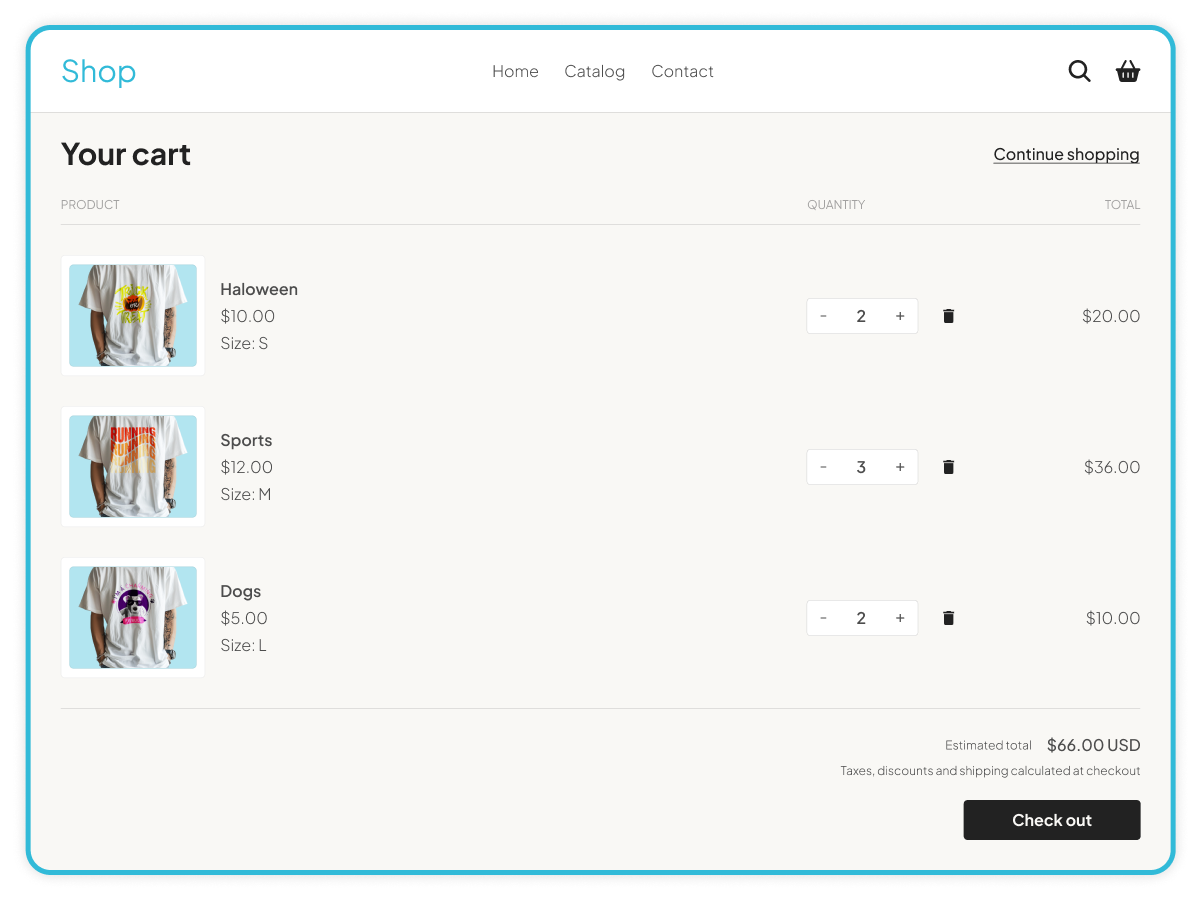The width and height of the screenshot is (1201, 900).
Task: Add one more Sports shirt
Action: click(900, 467)
